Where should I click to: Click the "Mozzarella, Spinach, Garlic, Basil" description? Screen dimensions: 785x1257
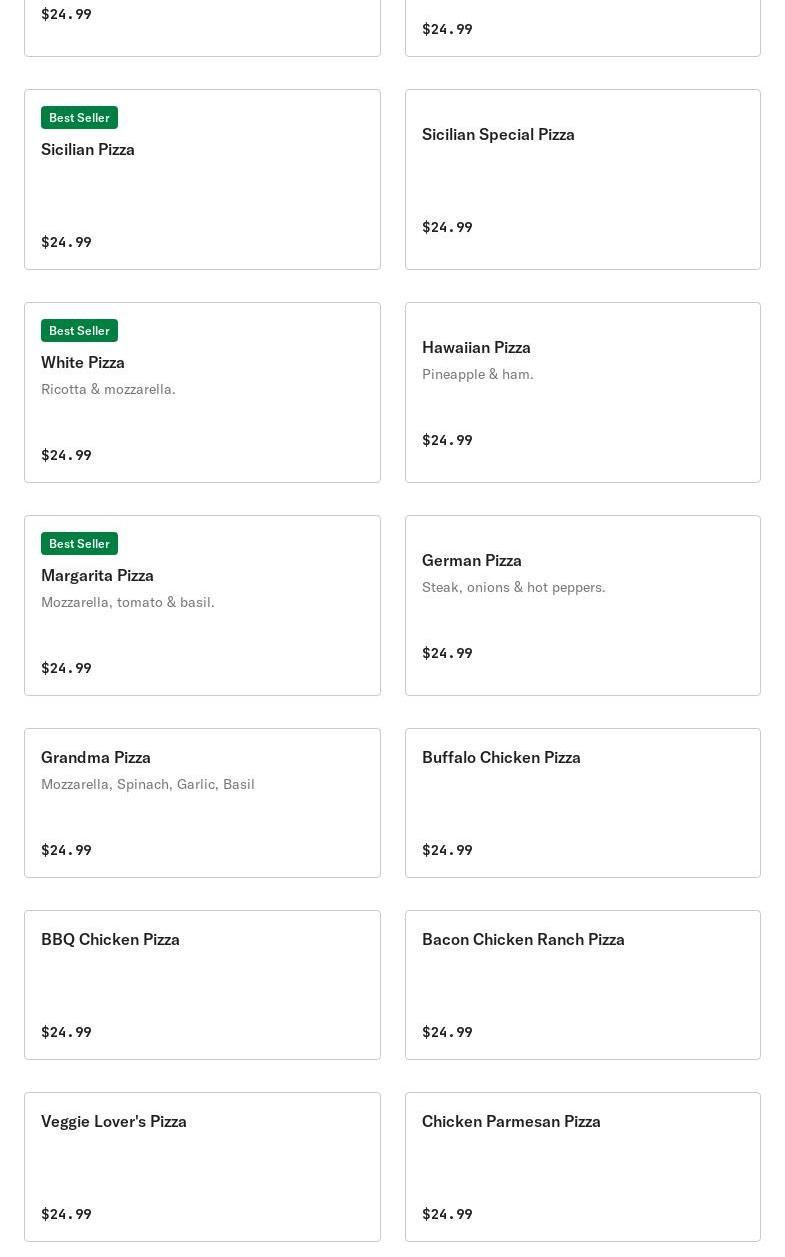148,784
